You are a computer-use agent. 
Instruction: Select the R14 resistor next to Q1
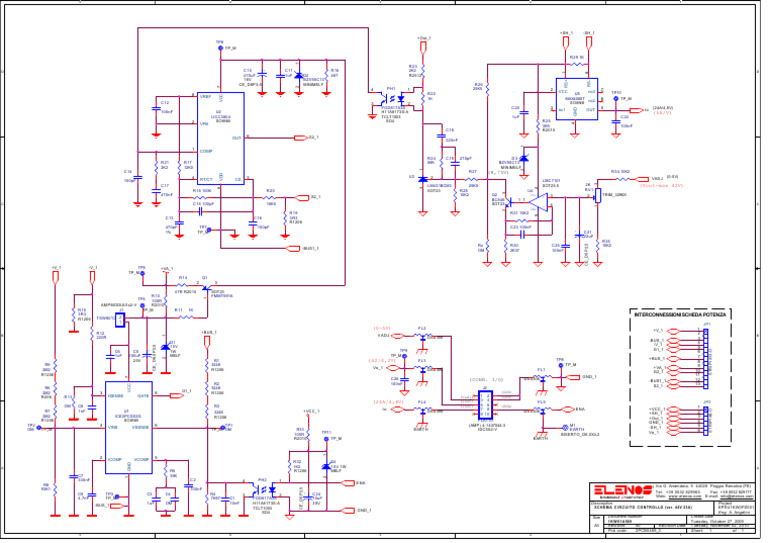pos(182,285)
